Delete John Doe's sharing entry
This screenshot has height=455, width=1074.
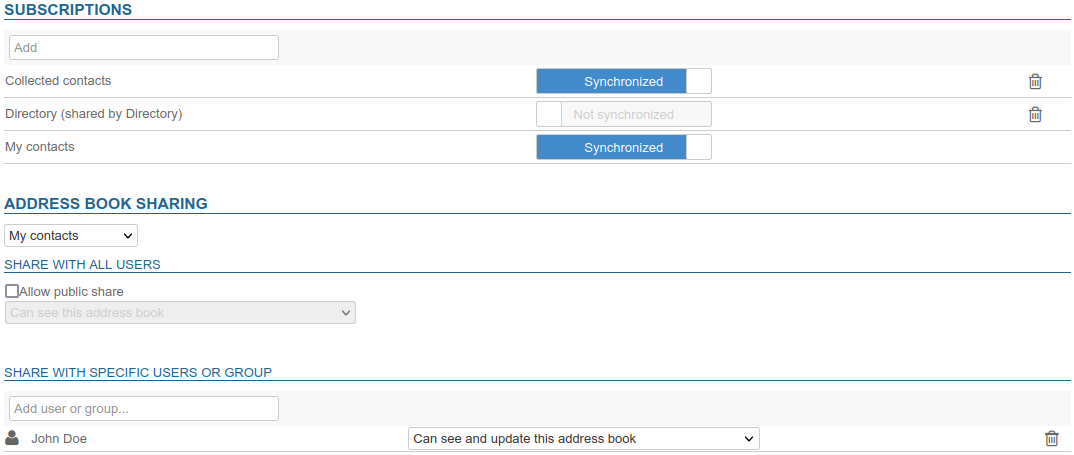[x=1051, y=439]
